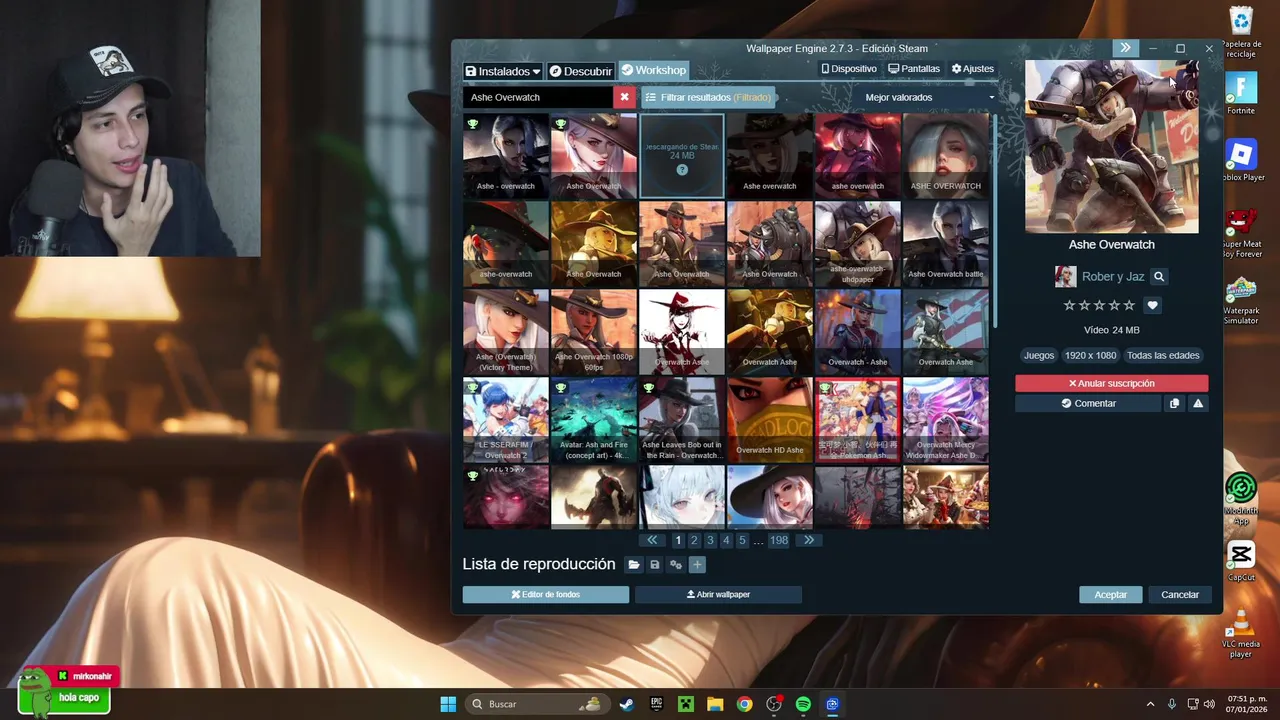Viewport: 1280px width, 720px height.
Task: Open File Explorer from taskbar
Action: [715, 704]
